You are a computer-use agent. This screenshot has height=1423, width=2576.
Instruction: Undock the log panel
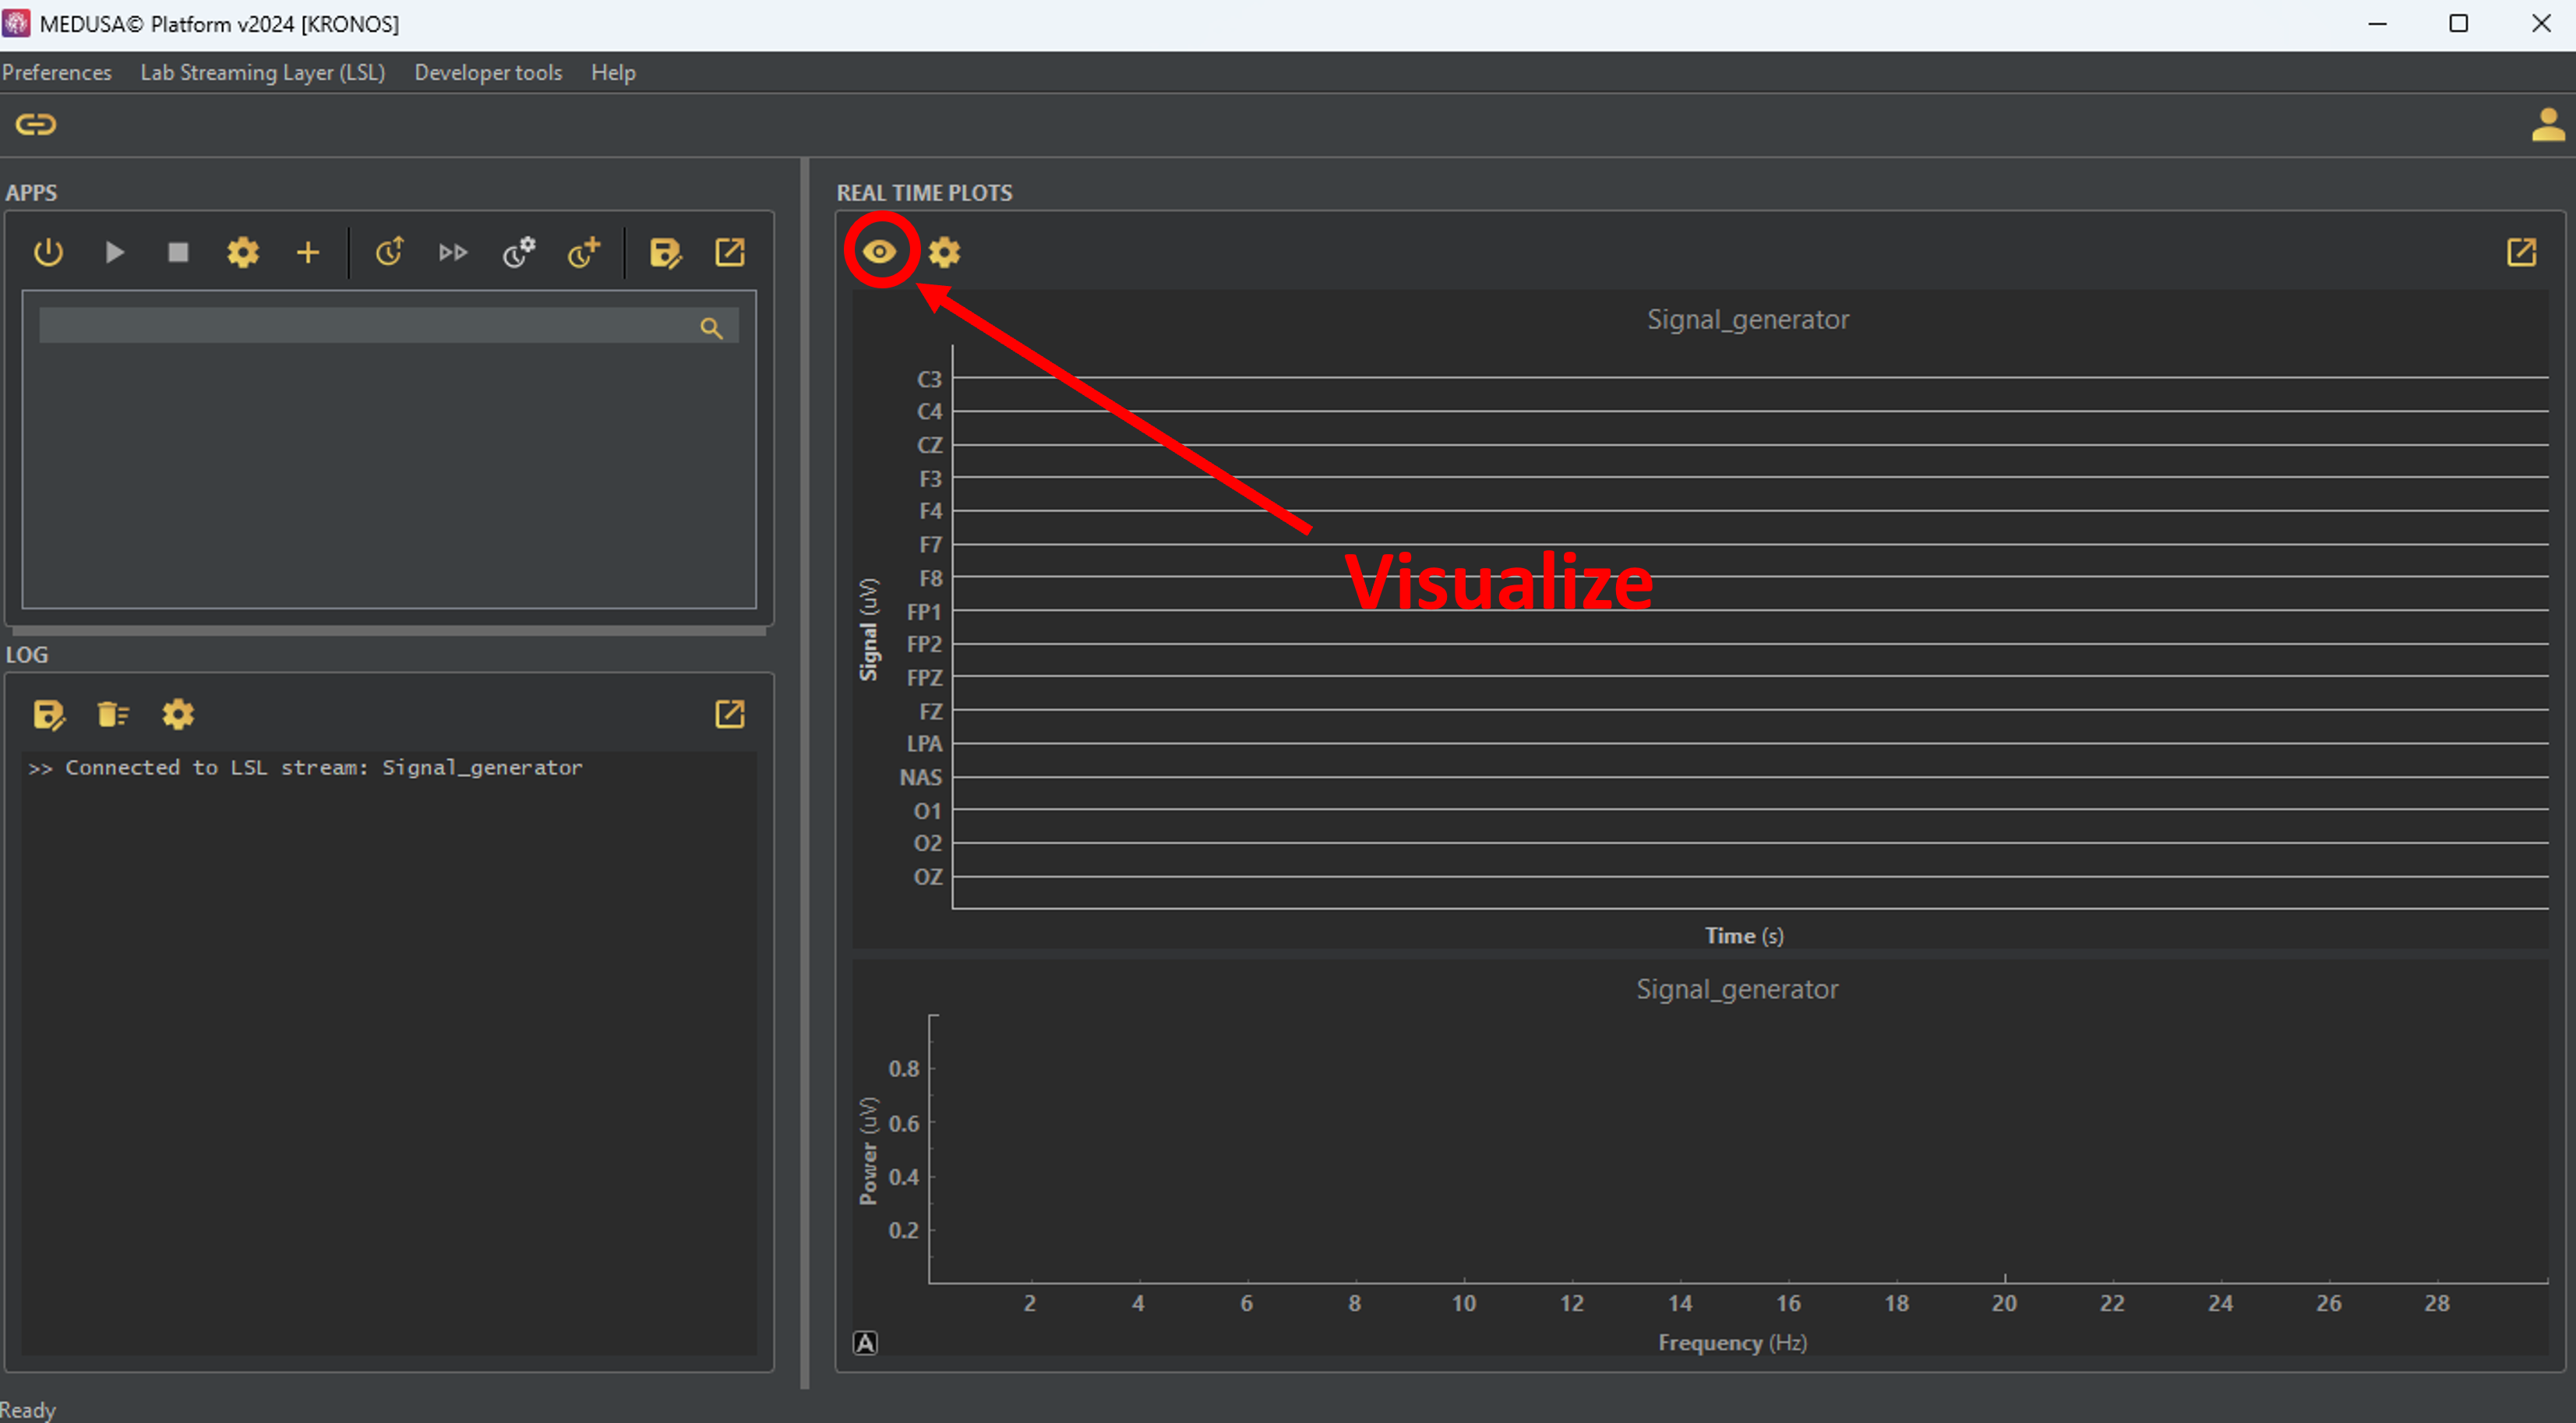pos(730,714)
